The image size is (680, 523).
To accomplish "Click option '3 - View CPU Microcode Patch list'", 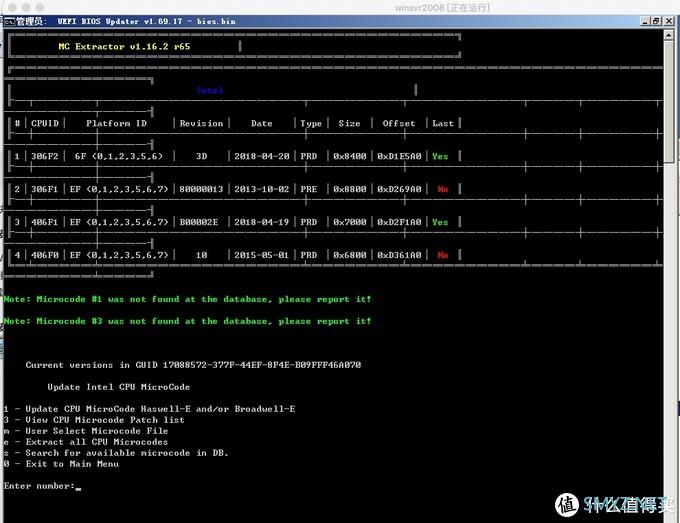I will pos(94,420).
